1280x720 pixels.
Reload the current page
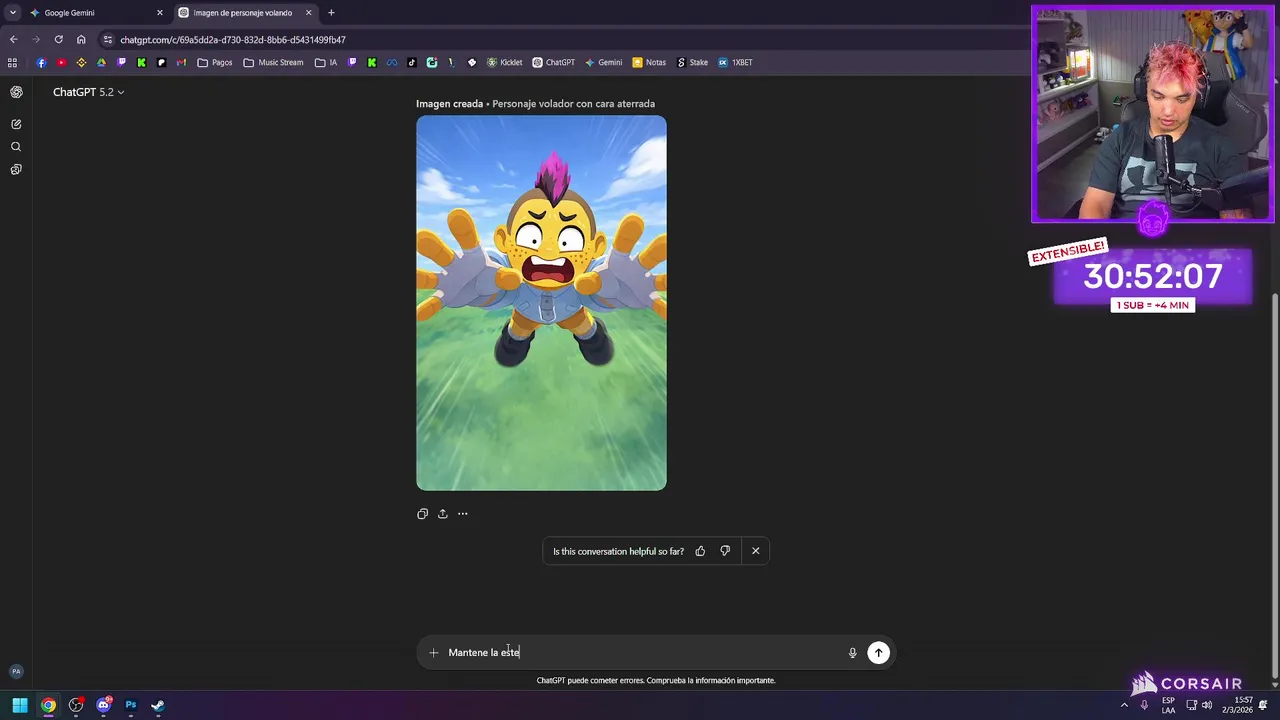[x=58, y=40]
